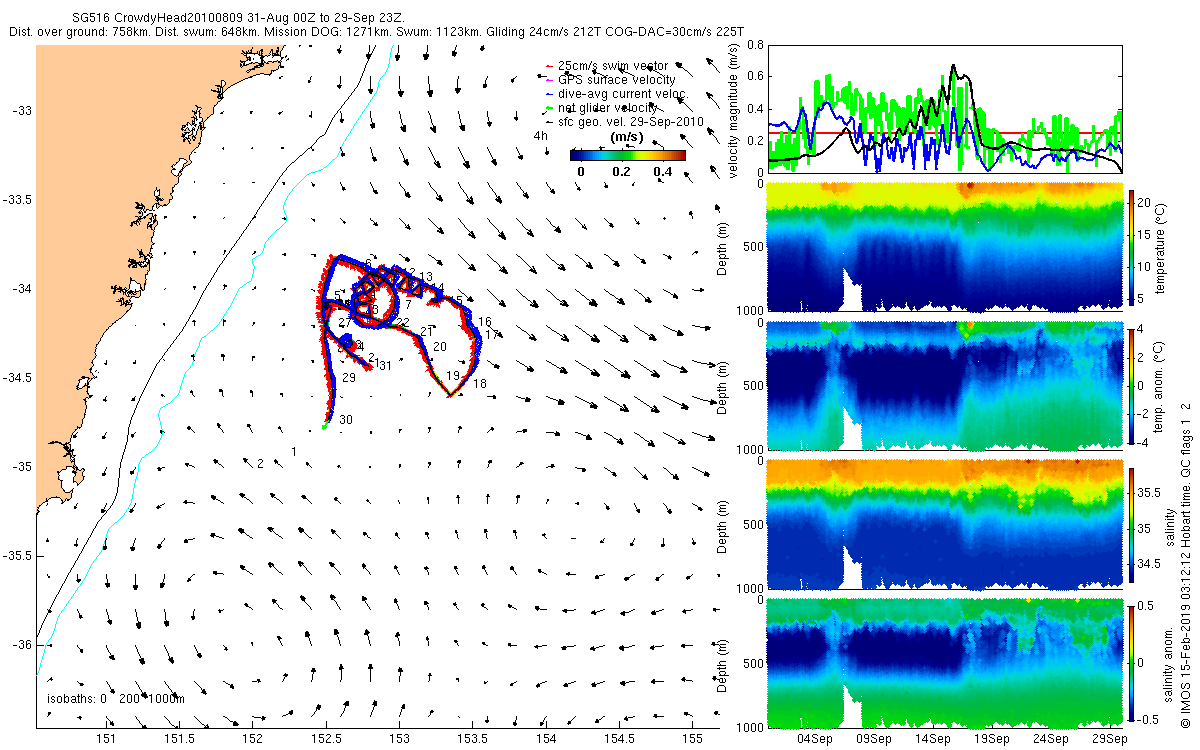Click day '18' marker on glider track

480,384
